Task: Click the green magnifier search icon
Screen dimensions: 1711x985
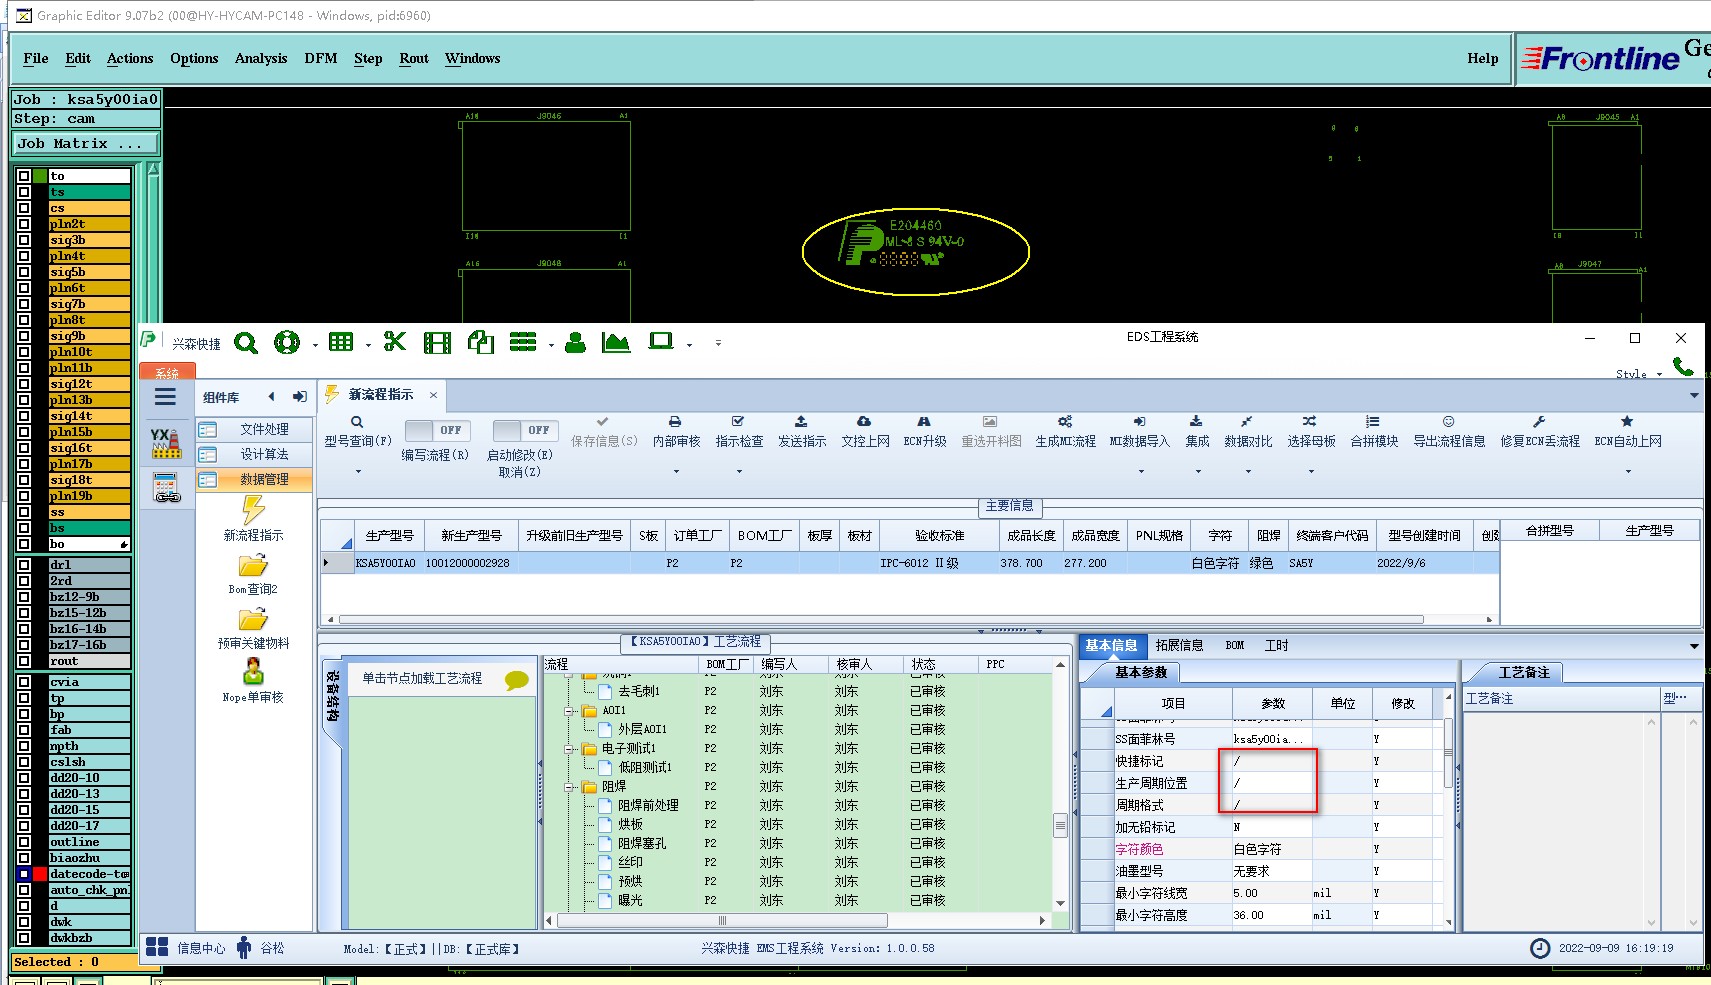Action: [x=246, y=343]
